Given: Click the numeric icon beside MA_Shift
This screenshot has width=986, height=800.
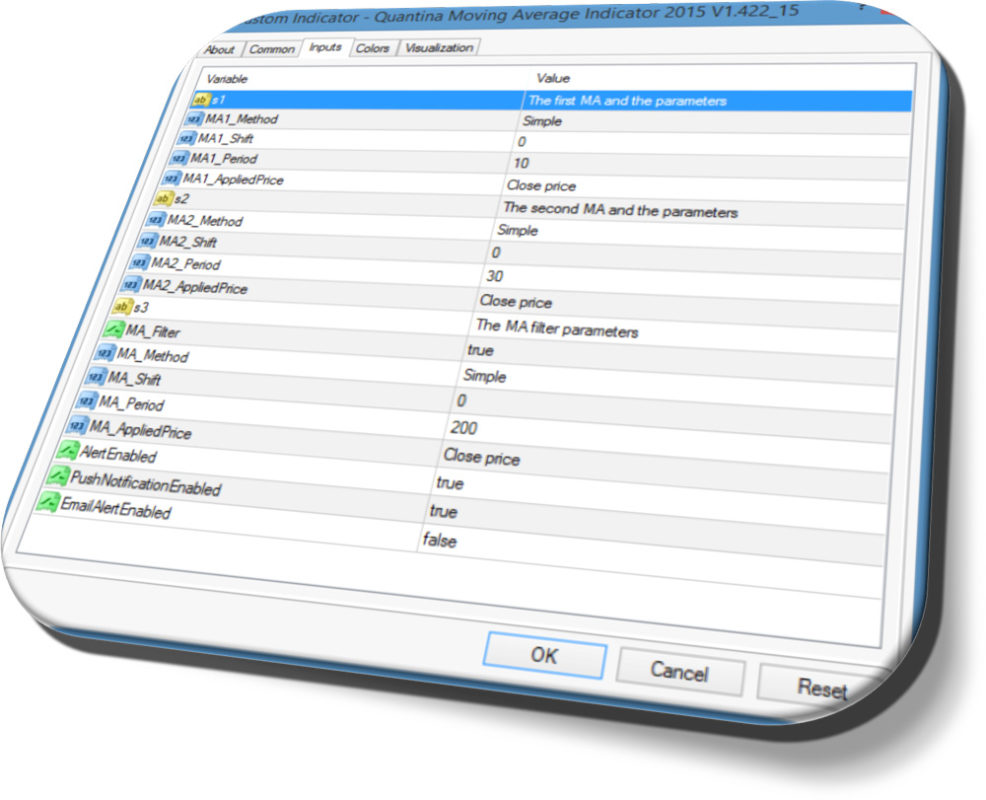Looking at the screenshot, I should pos(96,377).
